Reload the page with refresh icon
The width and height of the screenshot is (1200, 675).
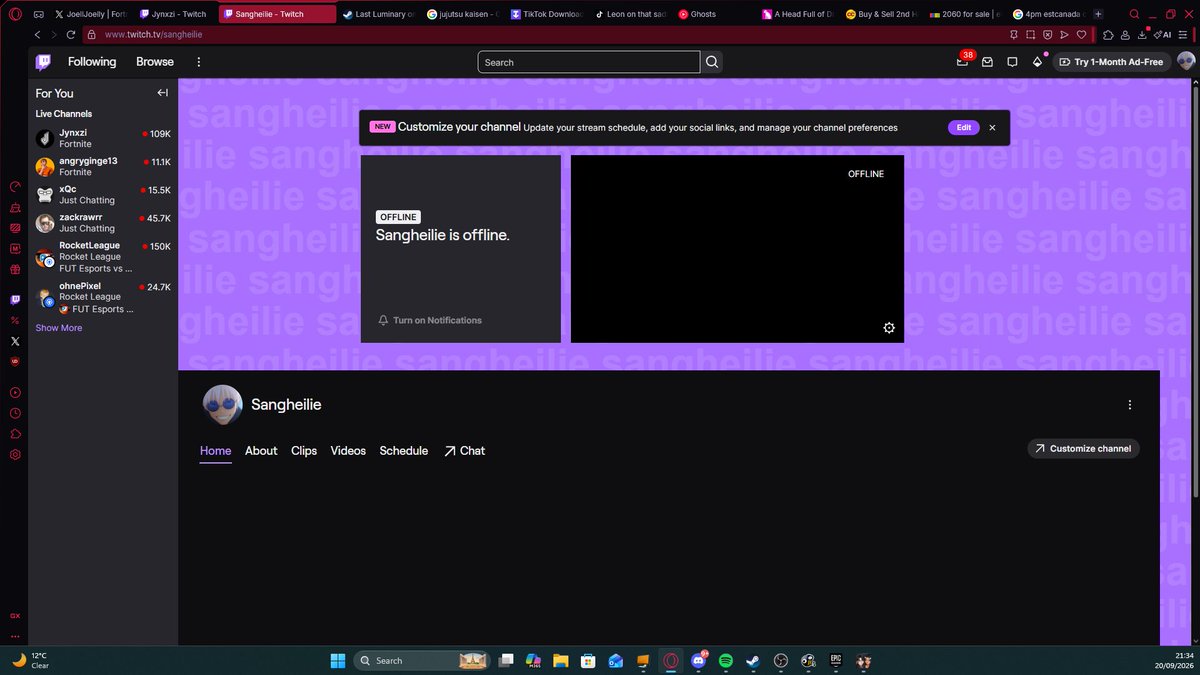(x=70, y=34)
